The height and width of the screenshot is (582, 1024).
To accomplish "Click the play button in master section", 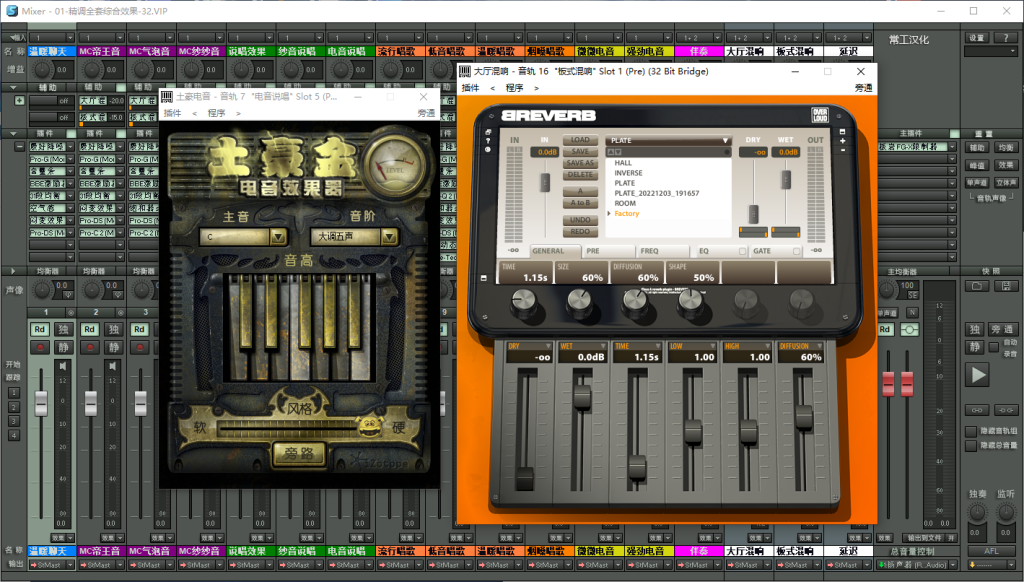I will click(x=977, y=375).
